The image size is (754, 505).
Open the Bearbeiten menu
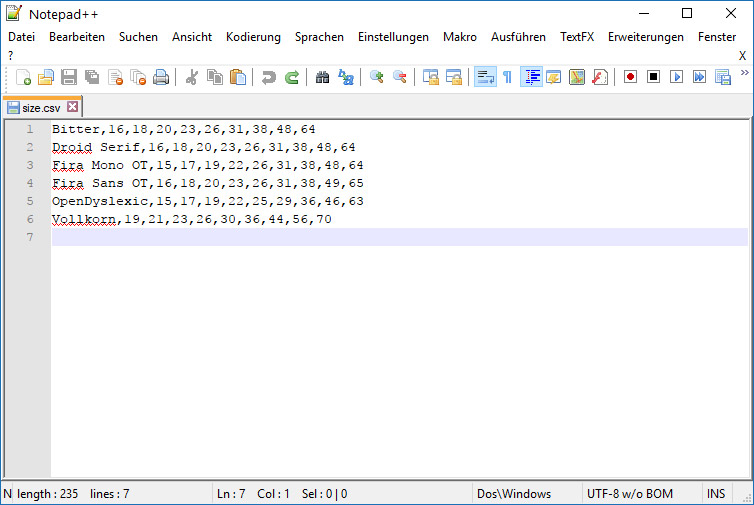point(77,37)
